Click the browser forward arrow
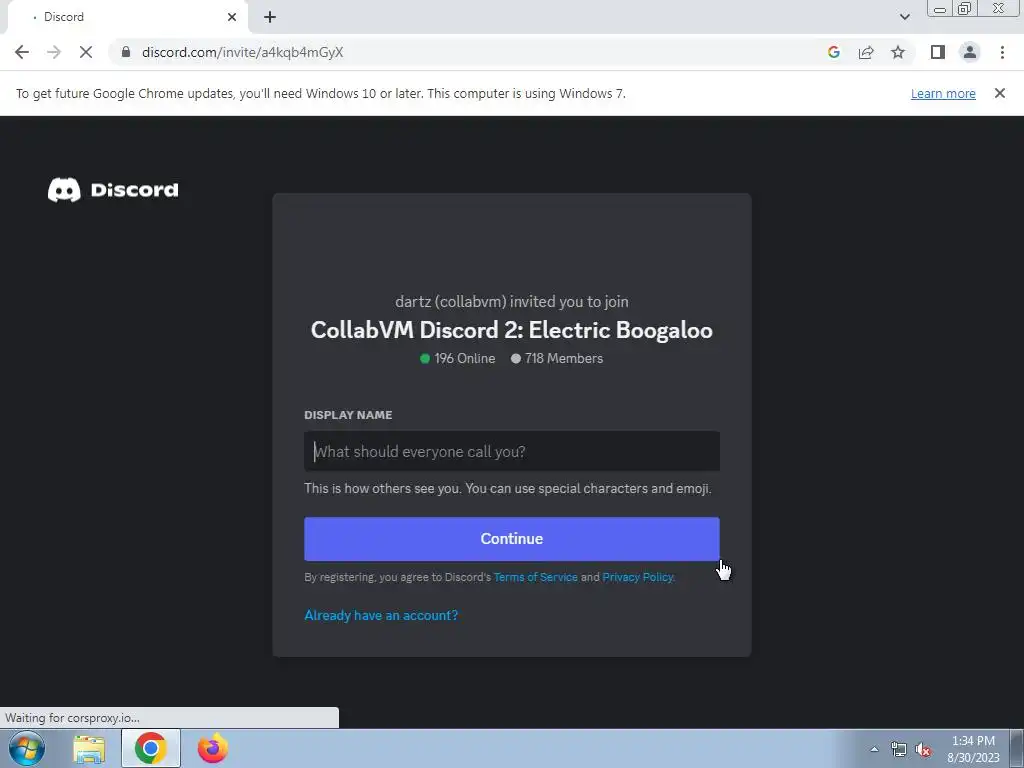This screenshot has width=1024, height=768. point(54,52)
